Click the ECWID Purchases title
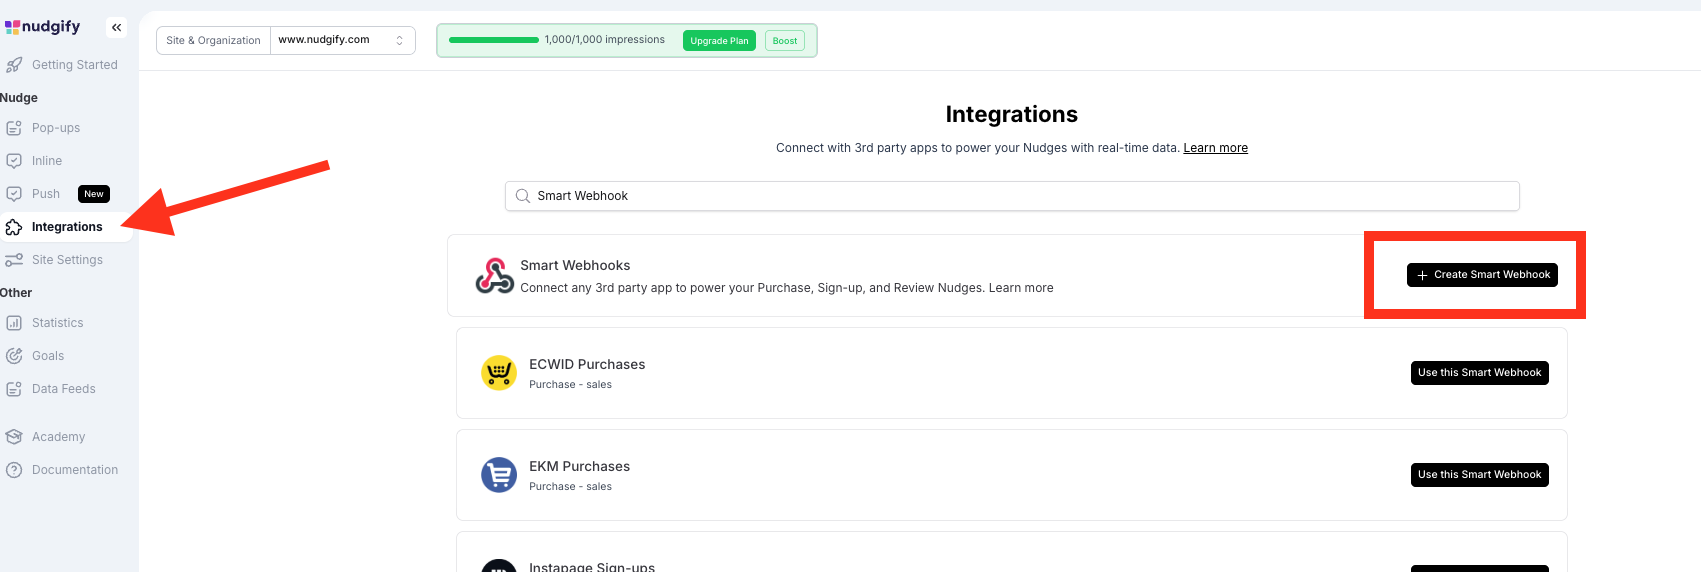The image size is (1701, 572). [x=587, y=365]
